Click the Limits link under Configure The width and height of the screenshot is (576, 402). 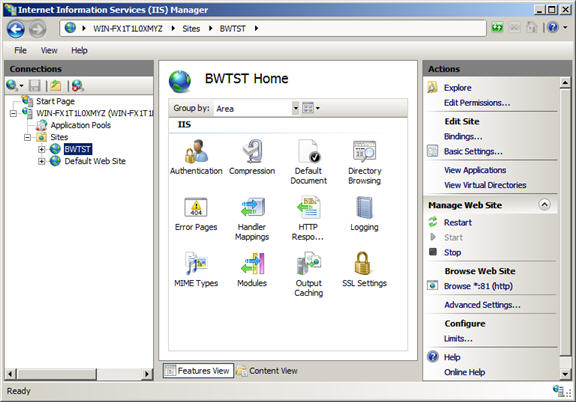458,338
